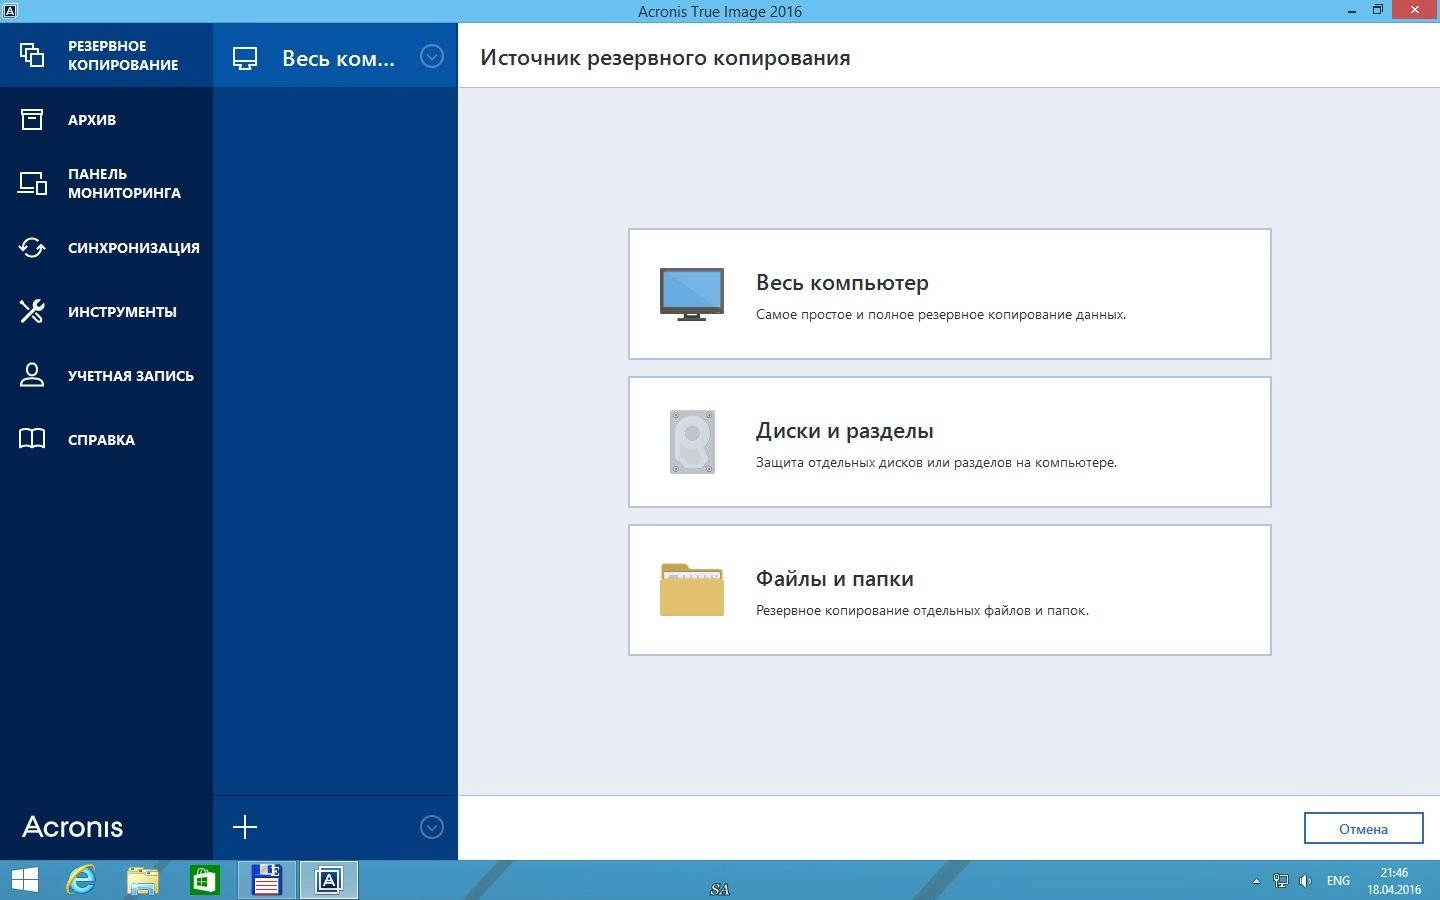
Task: Choose Весь компьютер as backup source
Action: [x=949, y=294]
